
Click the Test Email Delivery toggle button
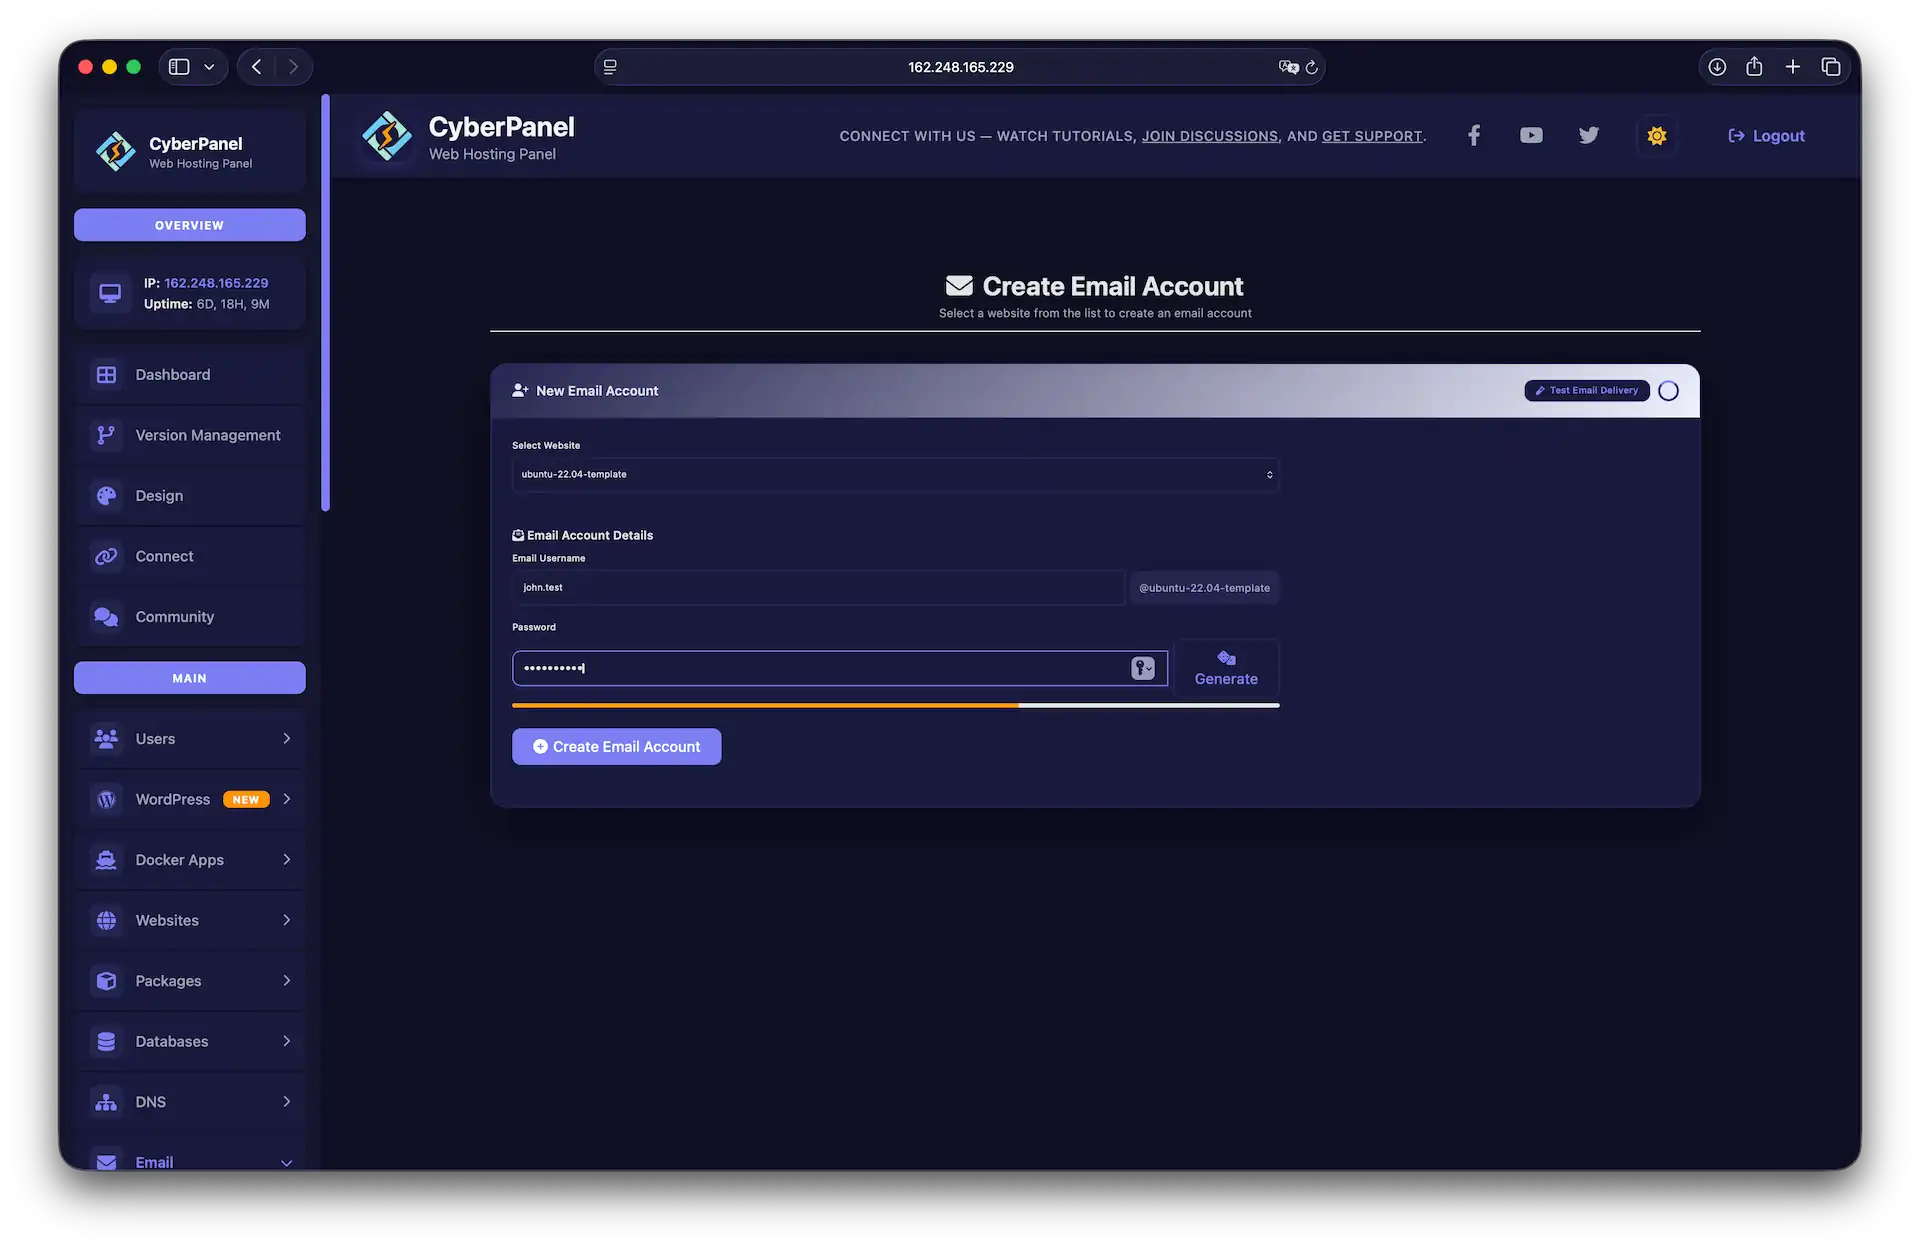(1585, 390)
